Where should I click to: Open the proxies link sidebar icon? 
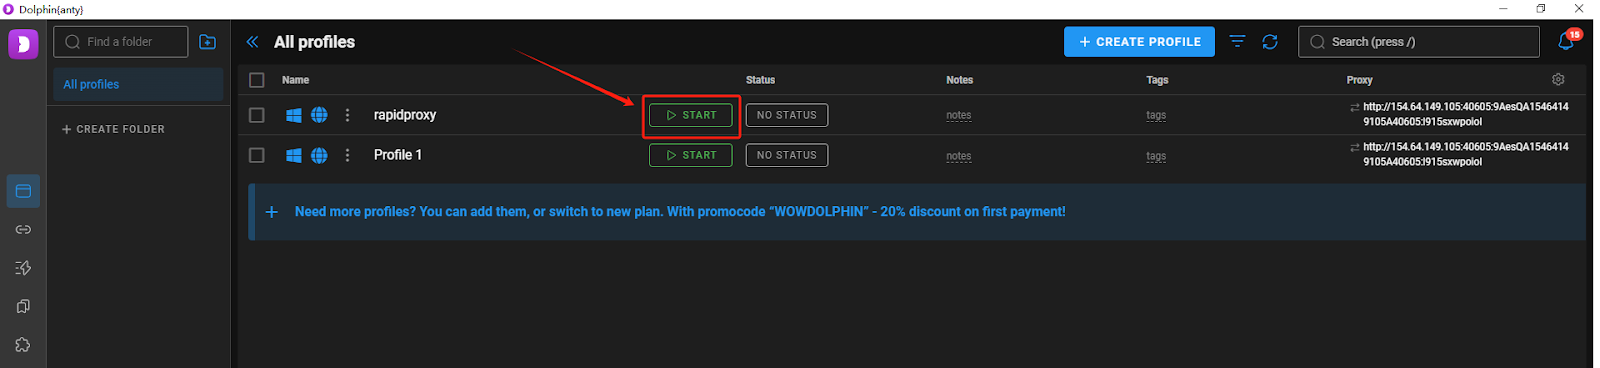pyautogui.click(x=23, y=230)
